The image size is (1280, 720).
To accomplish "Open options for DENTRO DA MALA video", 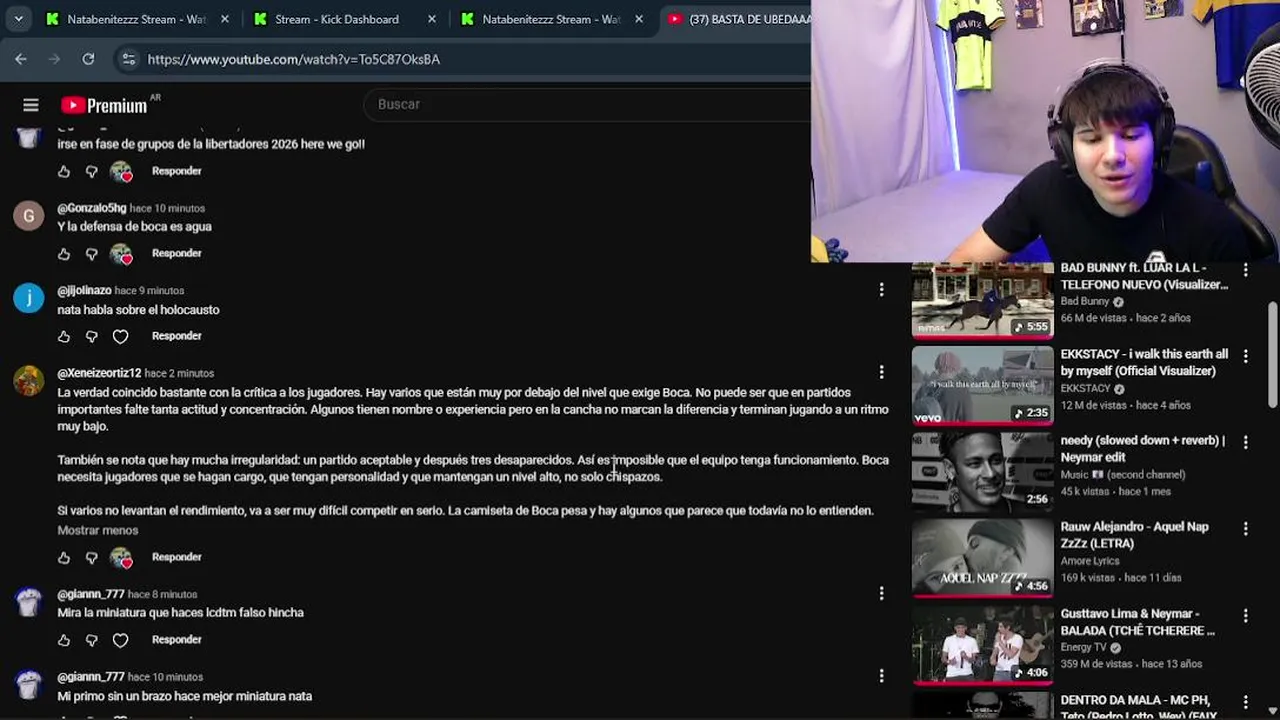I will pos(1245,700).
